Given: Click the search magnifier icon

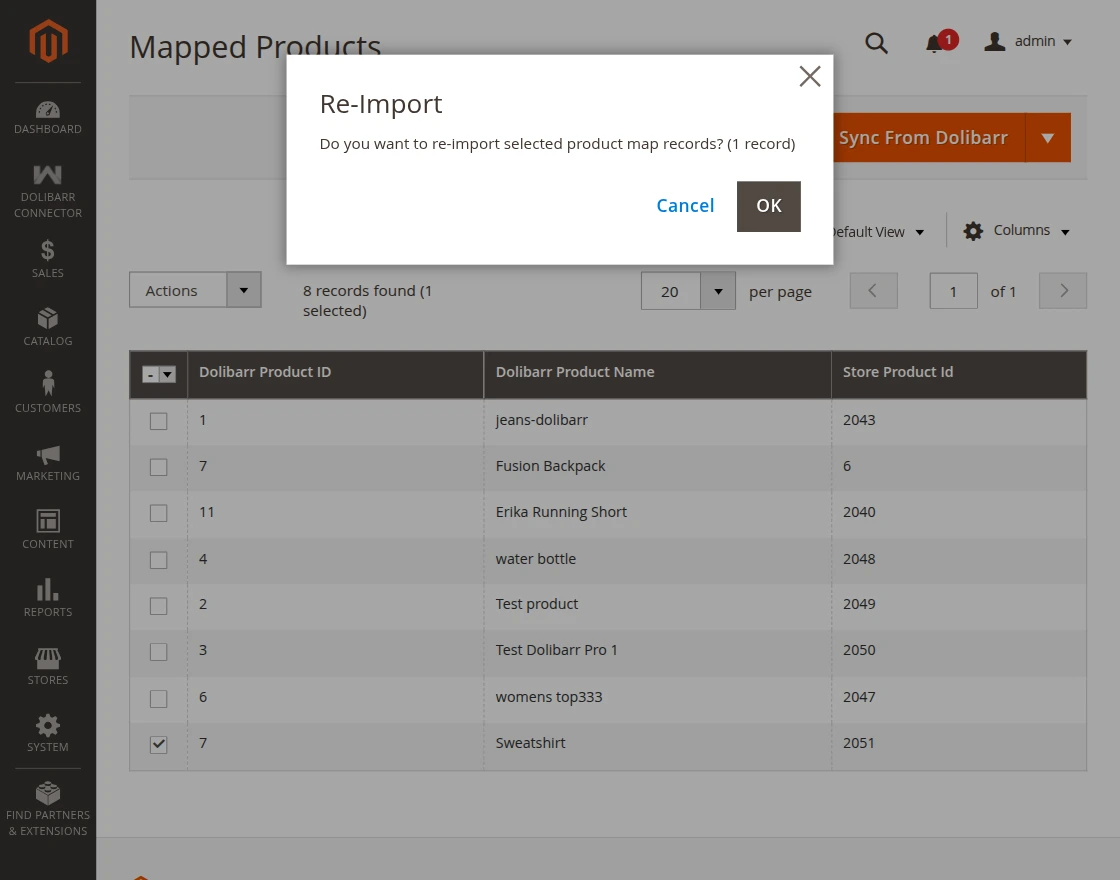Looking at the screenshot, I should click(x=876, y=43).
